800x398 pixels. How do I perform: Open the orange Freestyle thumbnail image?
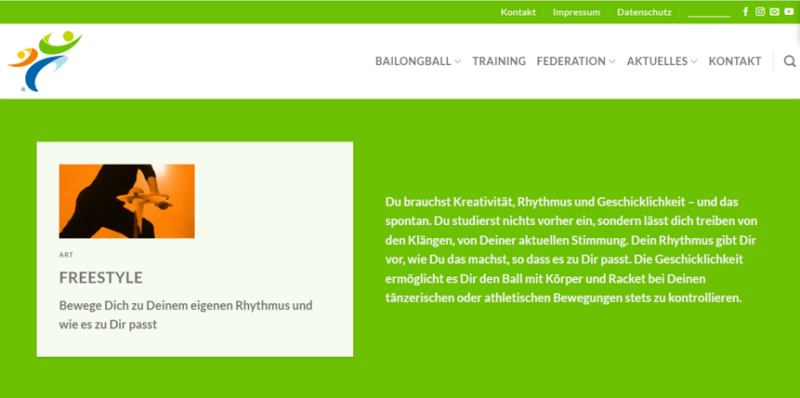127,201
